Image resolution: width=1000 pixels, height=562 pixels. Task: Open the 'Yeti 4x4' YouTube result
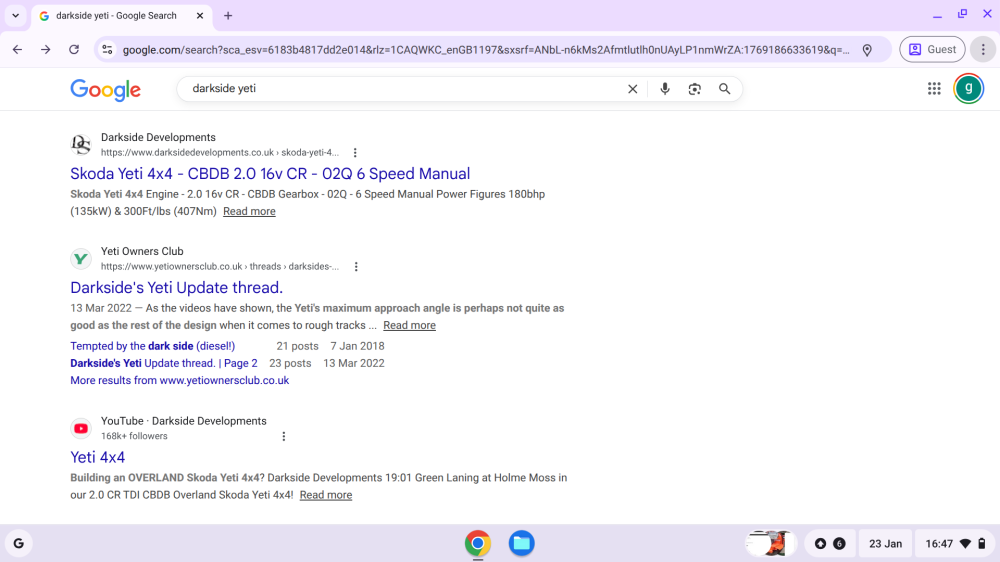click(x=98, y=457)
